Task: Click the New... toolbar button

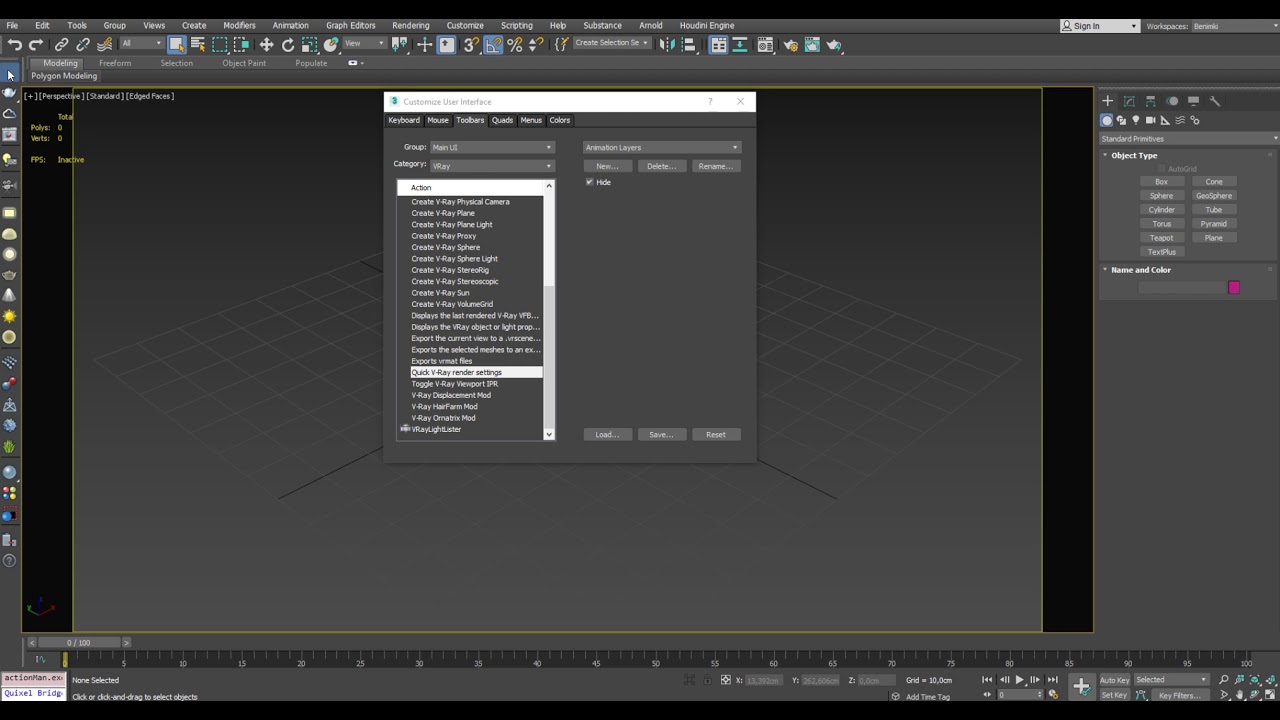Action: 607,166
